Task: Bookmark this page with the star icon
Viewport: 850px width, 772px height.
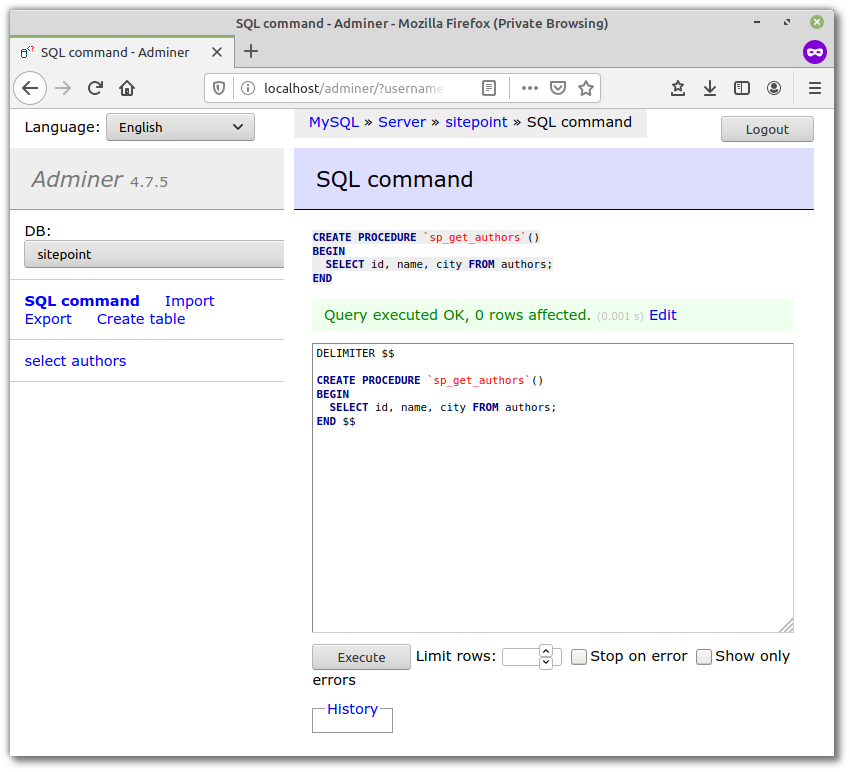Action: [x=586, y=88]
